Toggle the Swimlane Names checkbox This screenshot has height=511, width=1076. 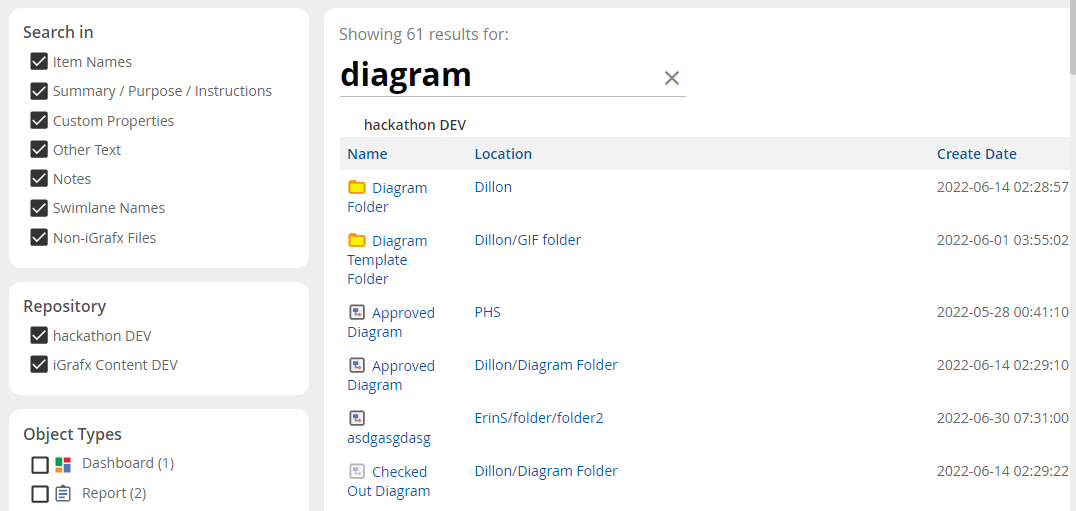click(39, 208)
